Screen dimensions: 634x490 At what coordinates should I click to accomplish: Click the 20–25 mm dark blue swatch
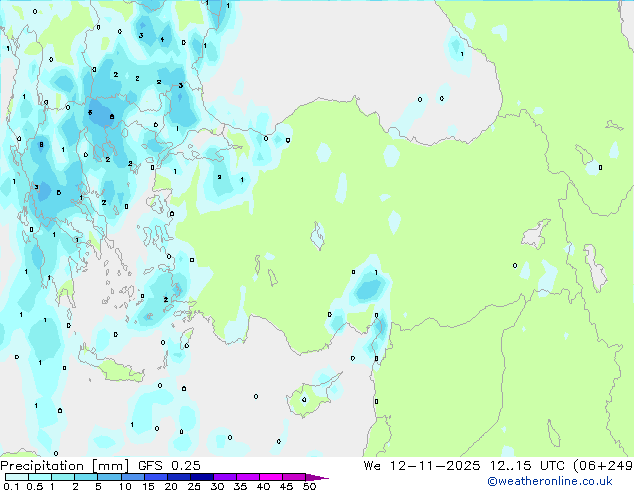pos(178,477)
